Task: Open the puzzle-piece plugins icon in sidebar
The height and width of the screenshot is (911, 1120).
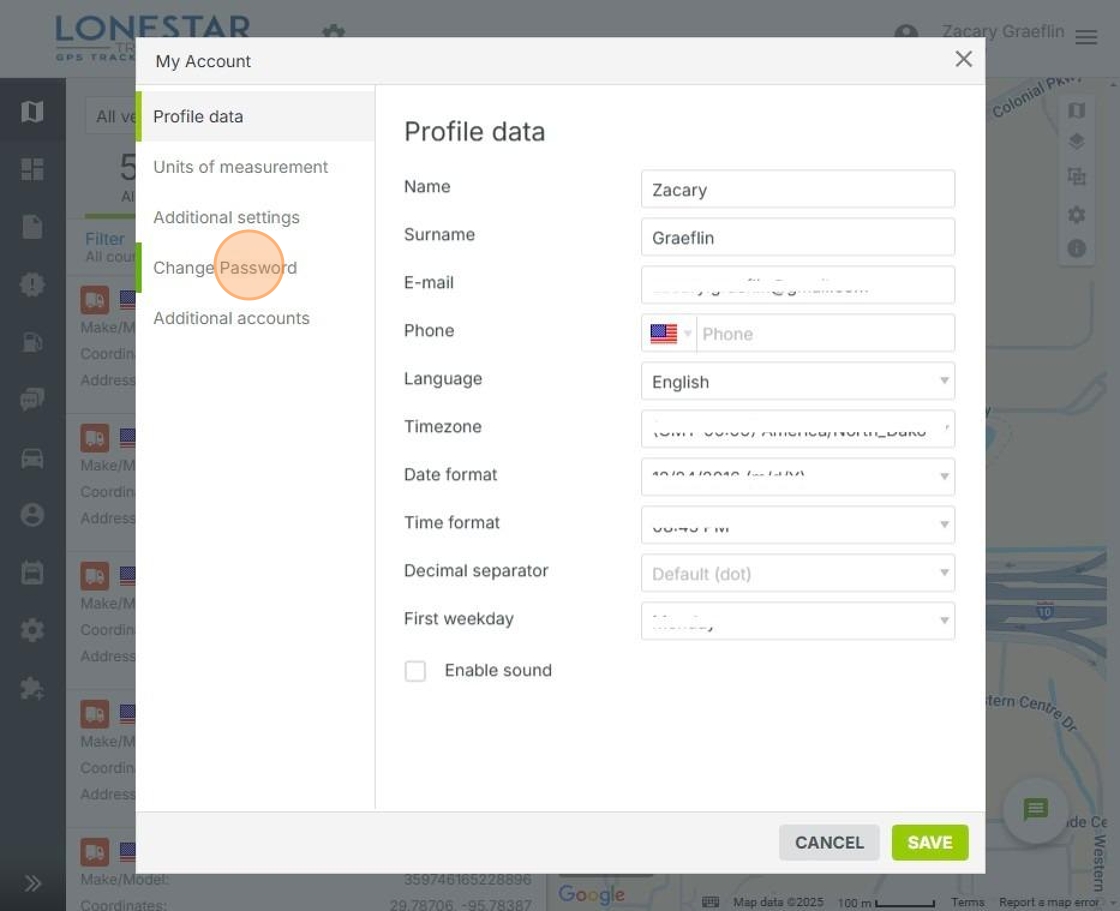Action: point(32,688)
